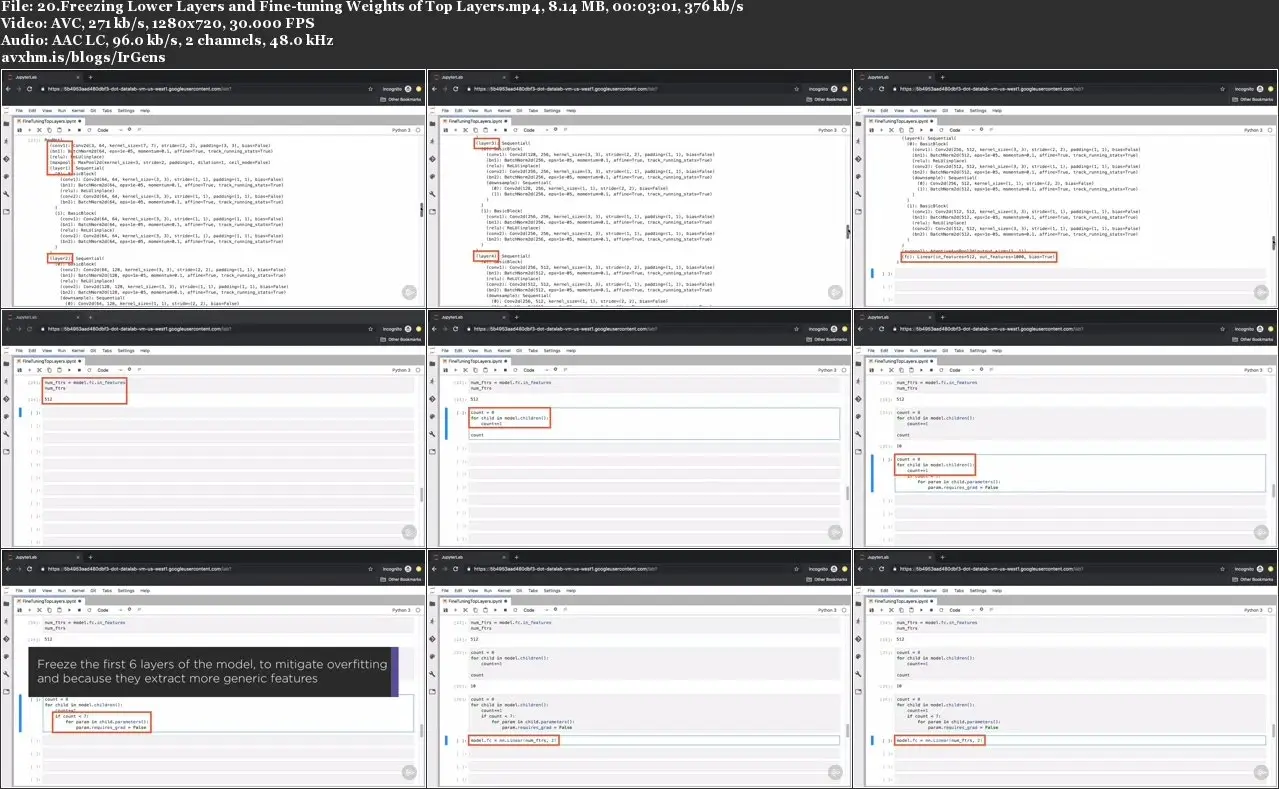1279x789 pixels.
Task: Open the Other Bookmarks folder in the conv1 frame
Action: pyautogui.click(x=401, y=99)
